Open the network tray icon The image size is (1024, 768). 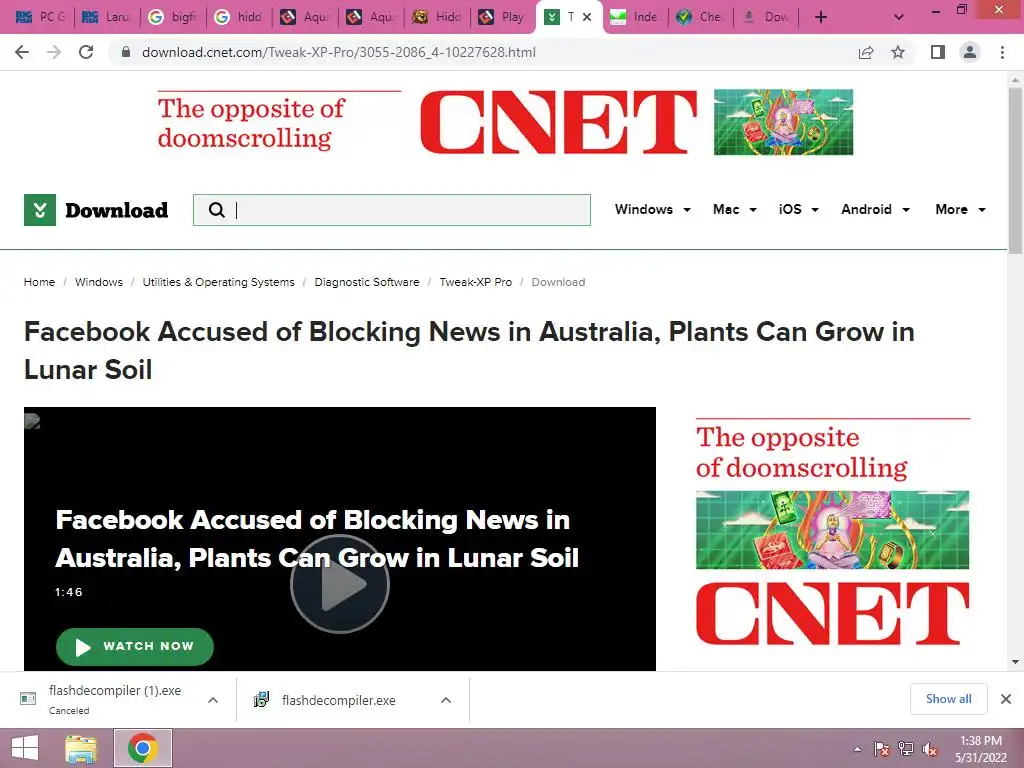click(x=906, y=749)
